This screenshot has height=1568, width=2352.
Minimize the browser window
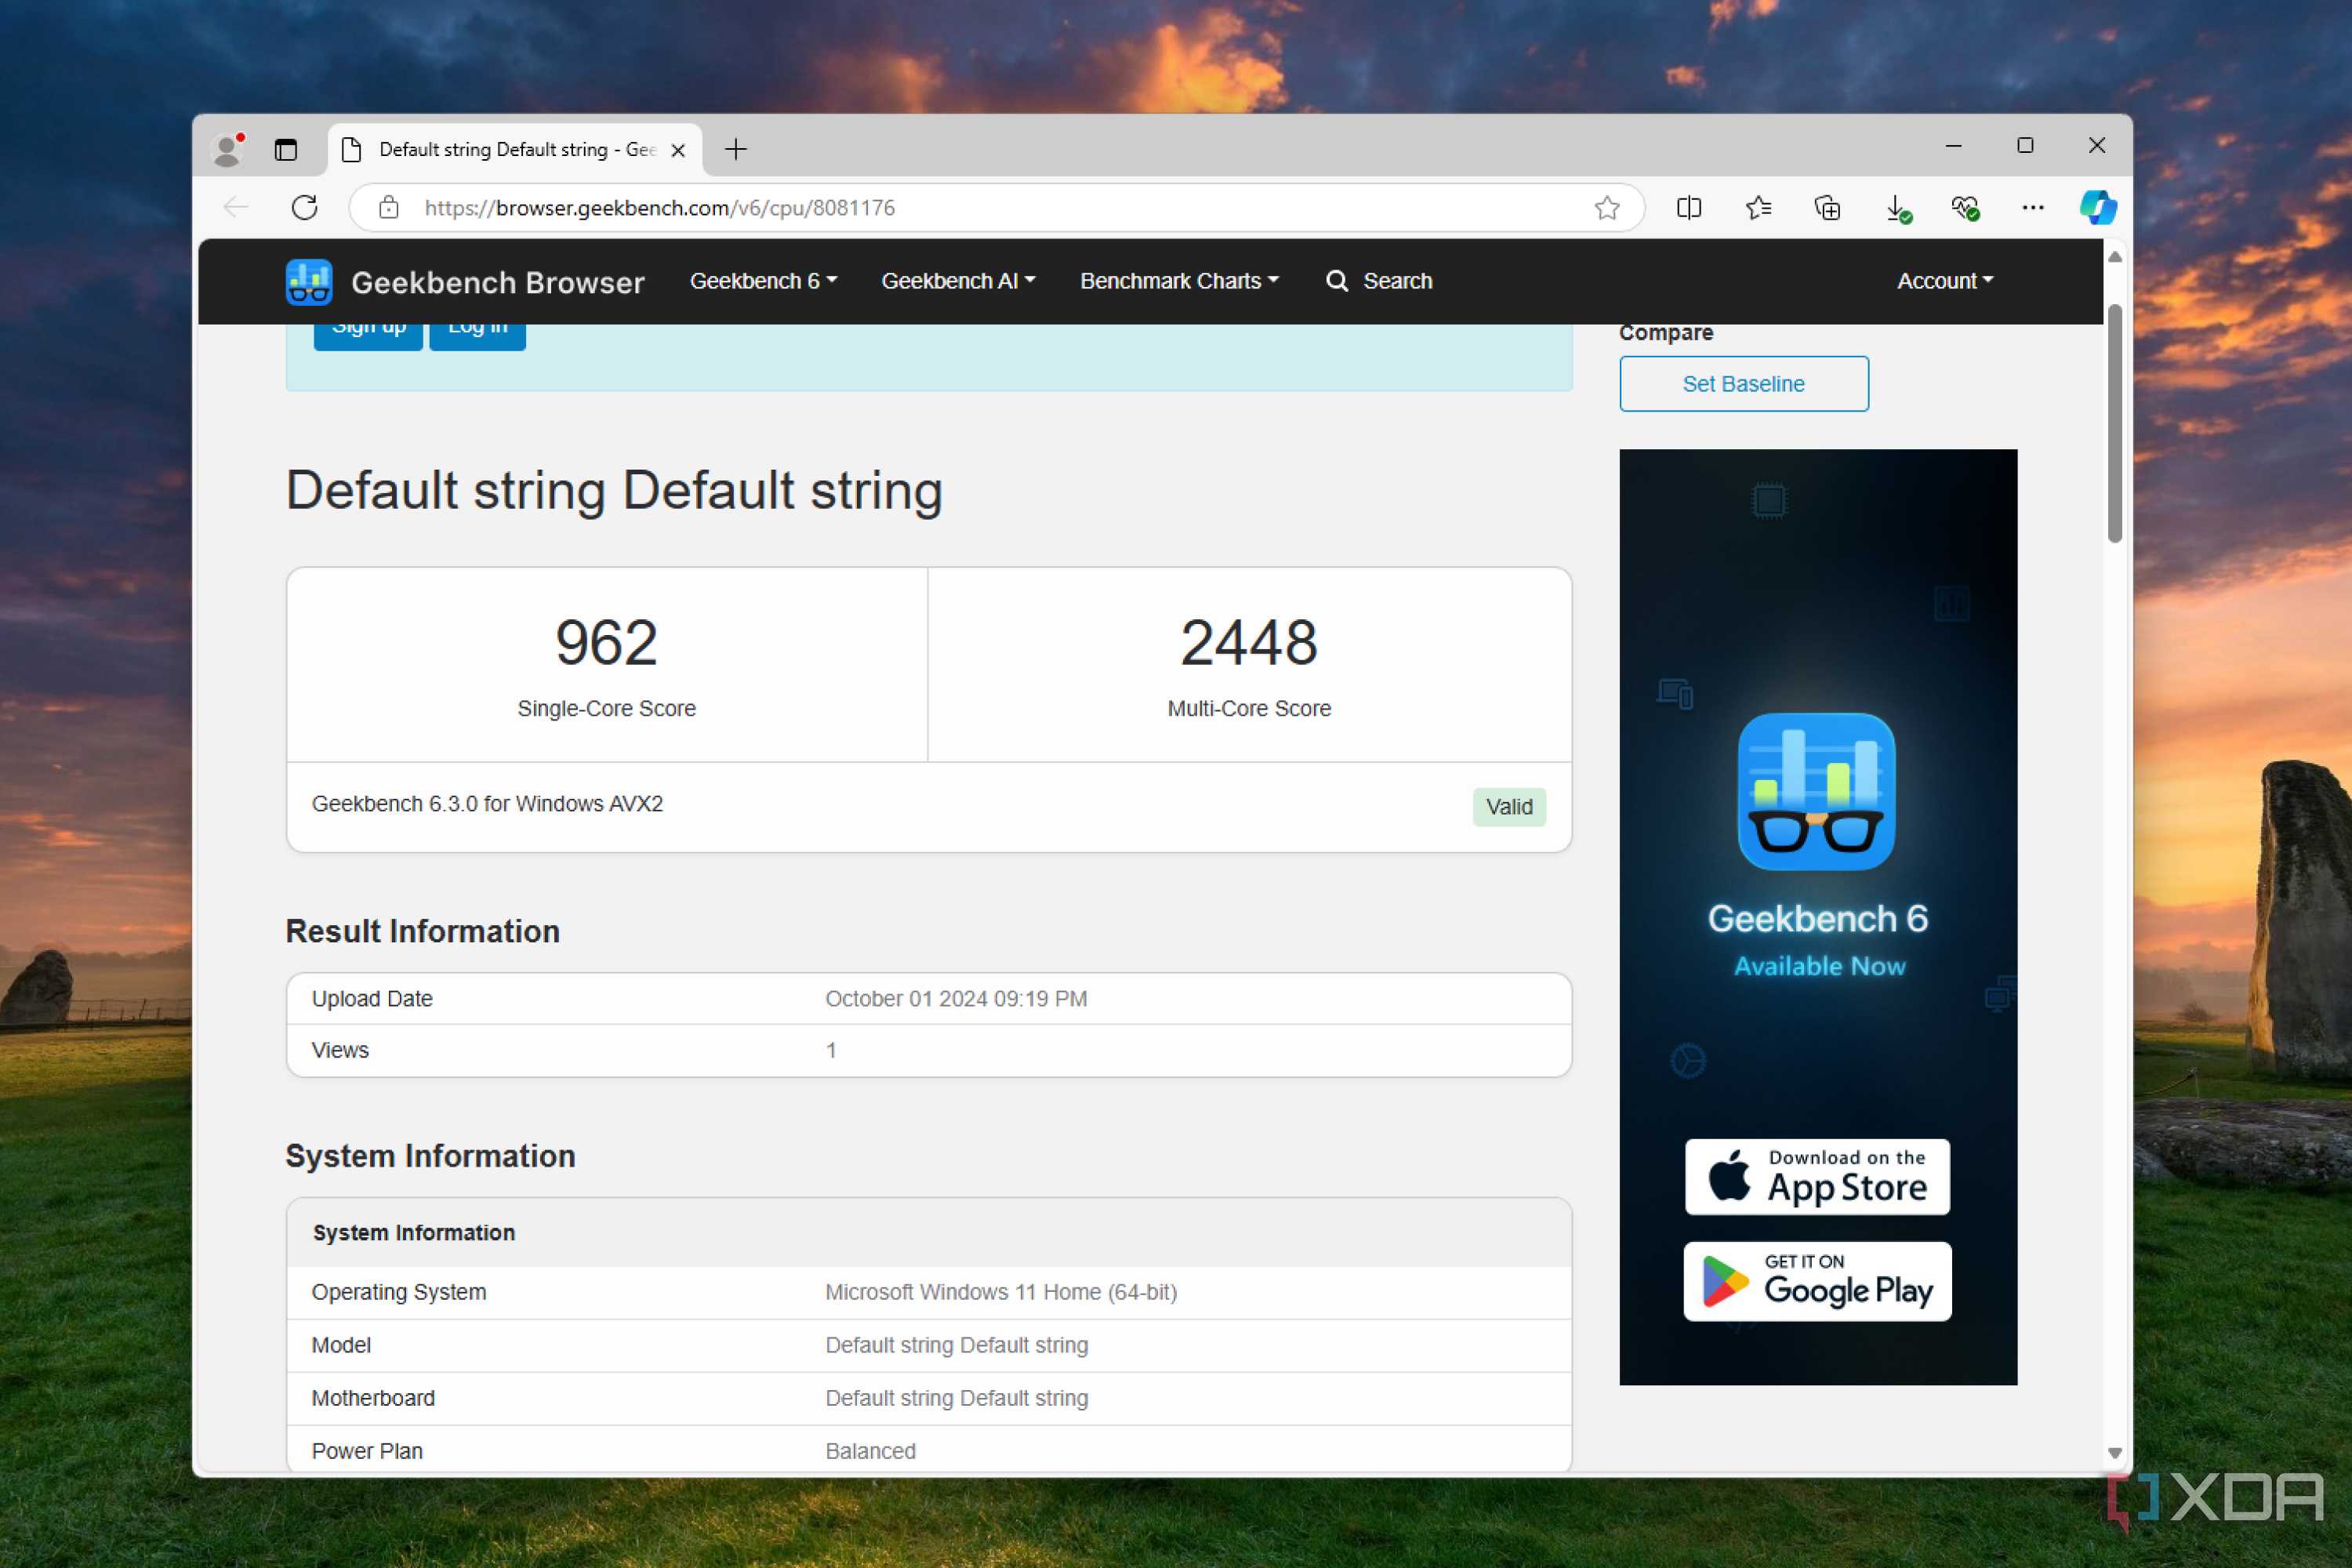coord(1953,146)
